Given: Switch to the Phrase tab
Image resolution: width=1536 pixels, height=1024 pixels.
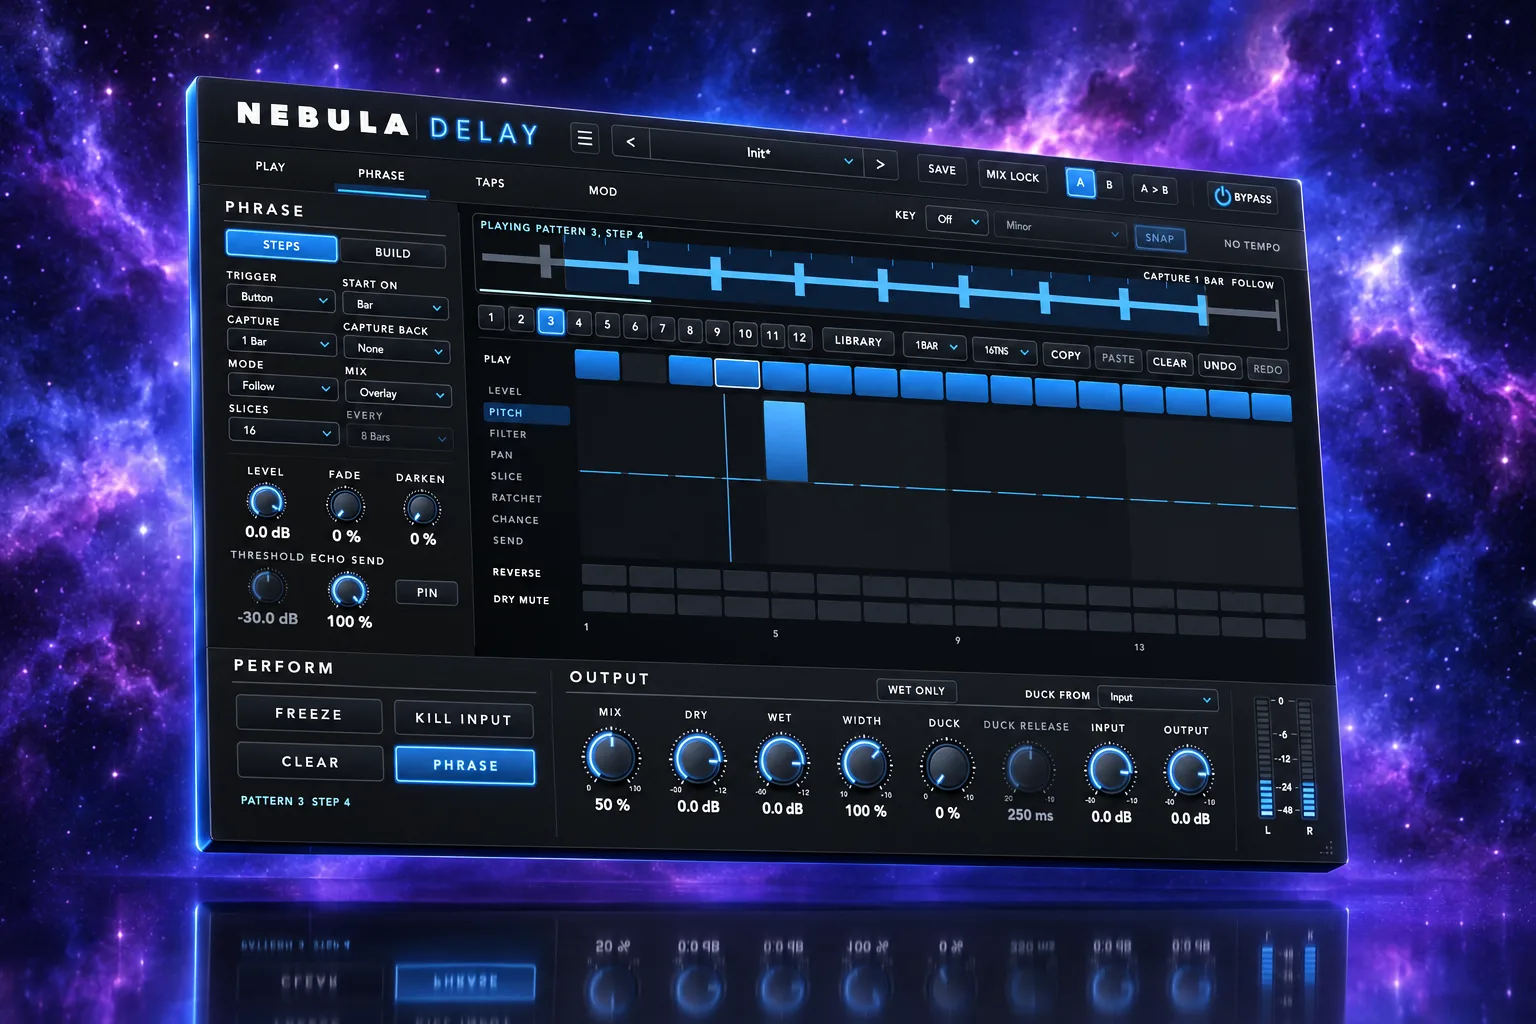Looking at the screenshot, I should (381, 175).
